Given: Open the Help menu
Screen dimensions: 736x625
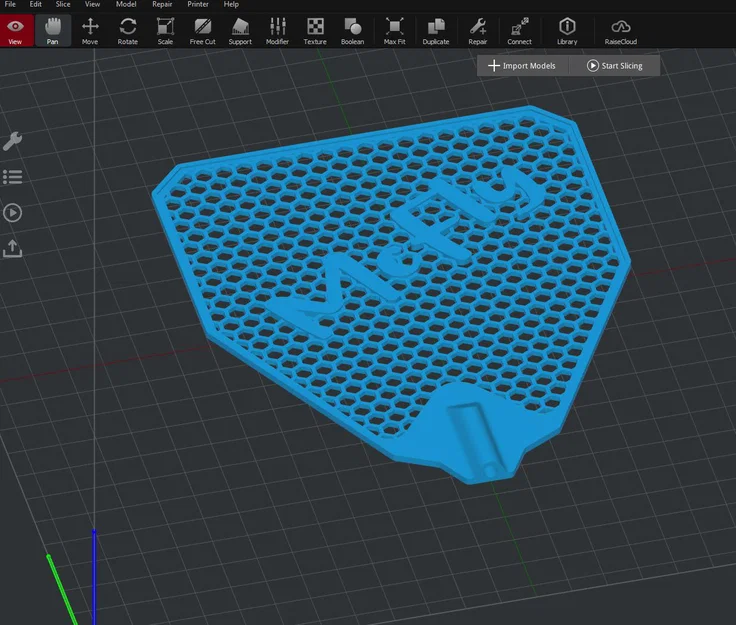Looking at the screenshot, I should pyautogui.click(x=231, y=4).
